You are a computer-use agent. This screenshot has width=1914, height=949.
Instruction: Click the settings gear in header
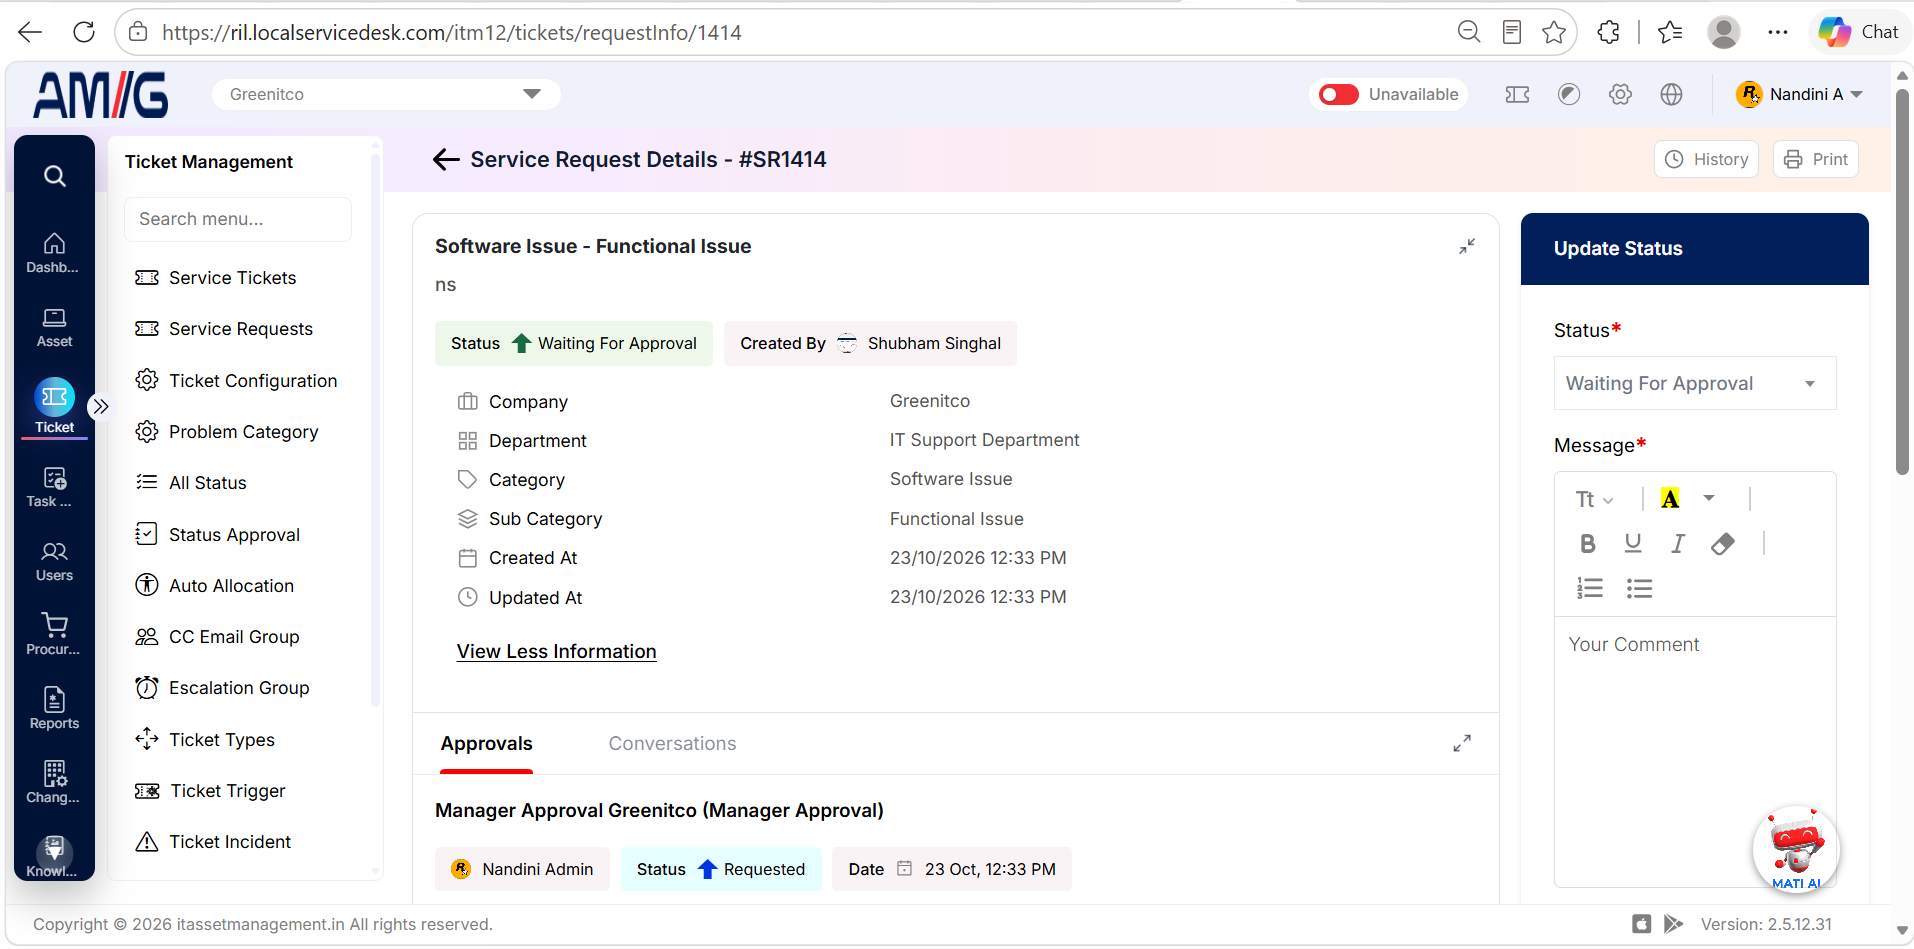tap(1620, 94)
